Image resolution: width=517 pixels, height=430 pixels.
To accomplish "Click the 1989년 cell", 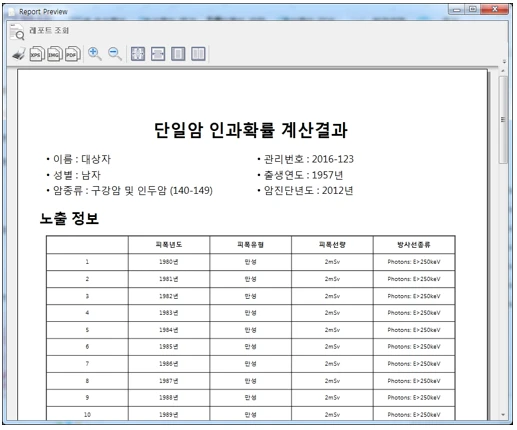I will (169, 414).
